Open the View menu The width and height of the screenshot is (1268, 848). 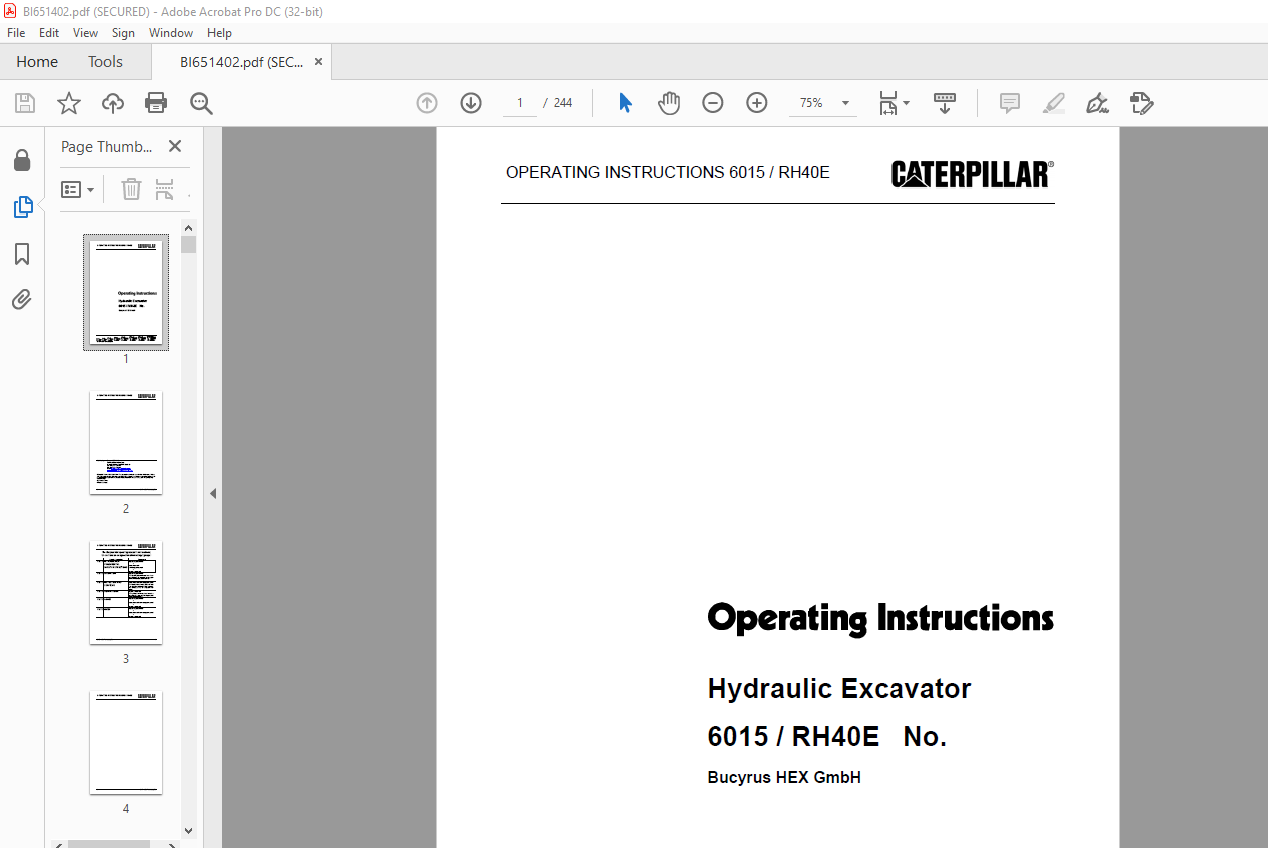[86, 33]
